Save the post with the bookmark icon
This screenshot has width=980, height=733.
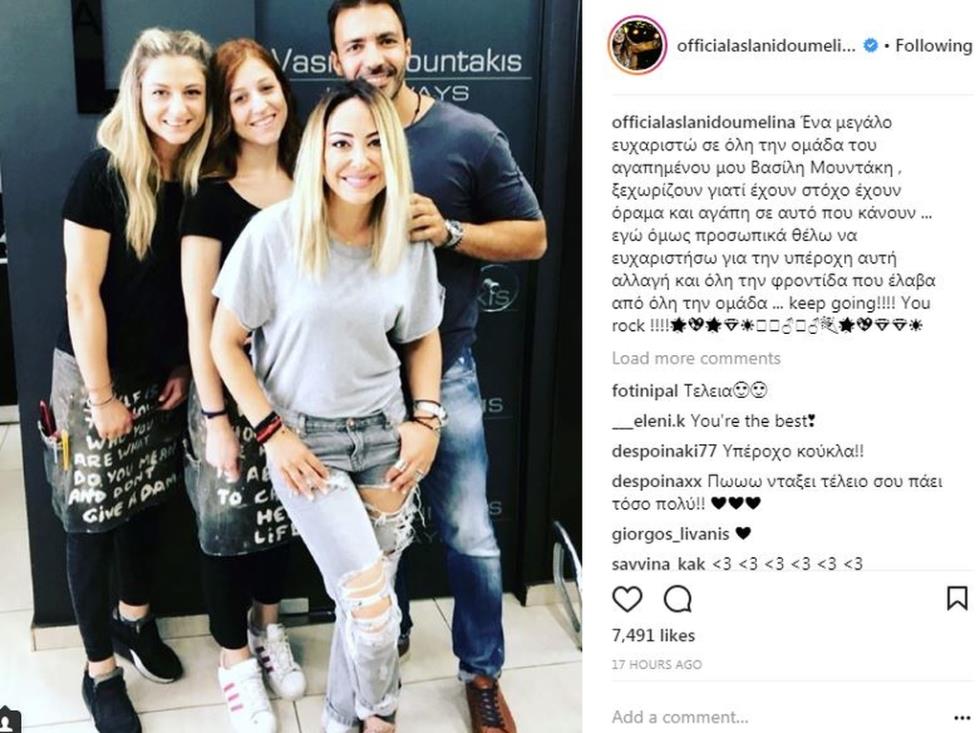tap(957, 598)
